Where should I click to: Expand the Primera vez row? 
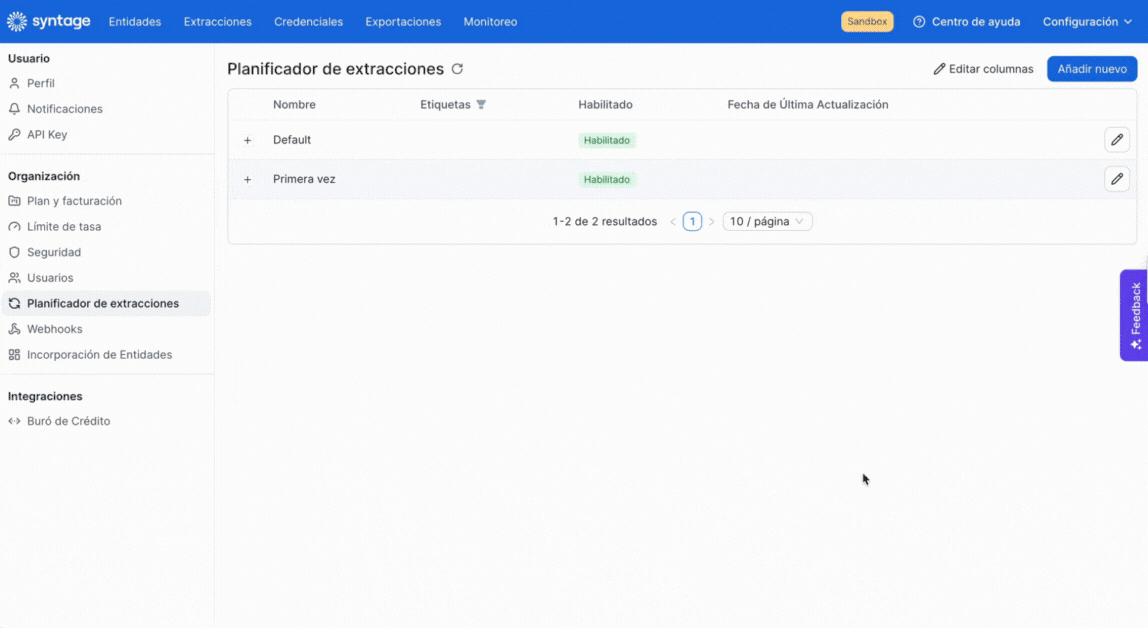pos(247,179)
